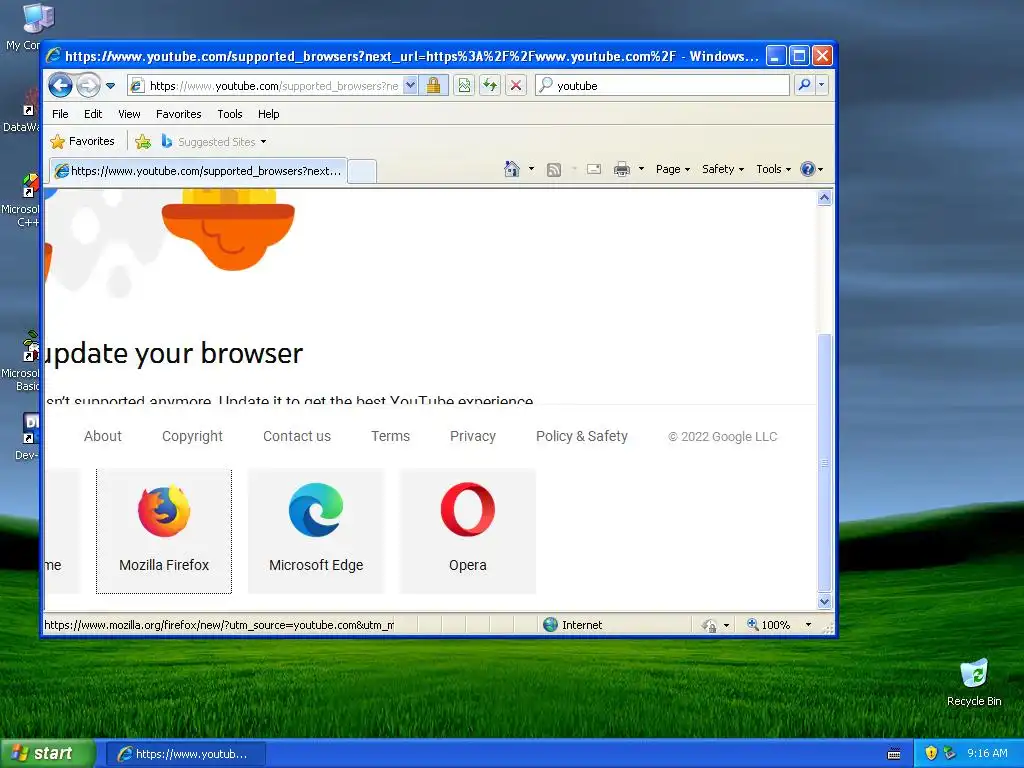
Task: Open the Tools command bar menu
Action: (x=773, y=169)
